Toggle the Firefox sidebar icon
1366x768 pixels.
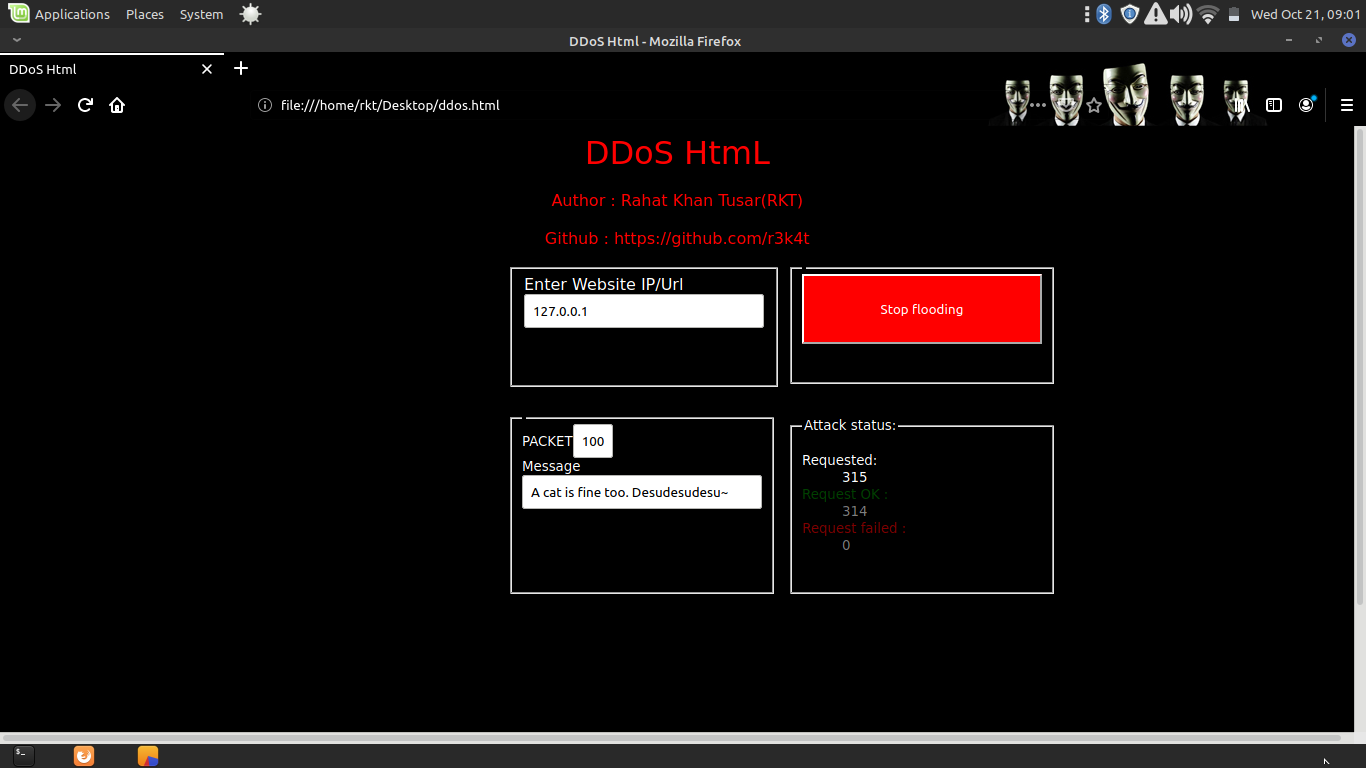tap(1273, 104)
